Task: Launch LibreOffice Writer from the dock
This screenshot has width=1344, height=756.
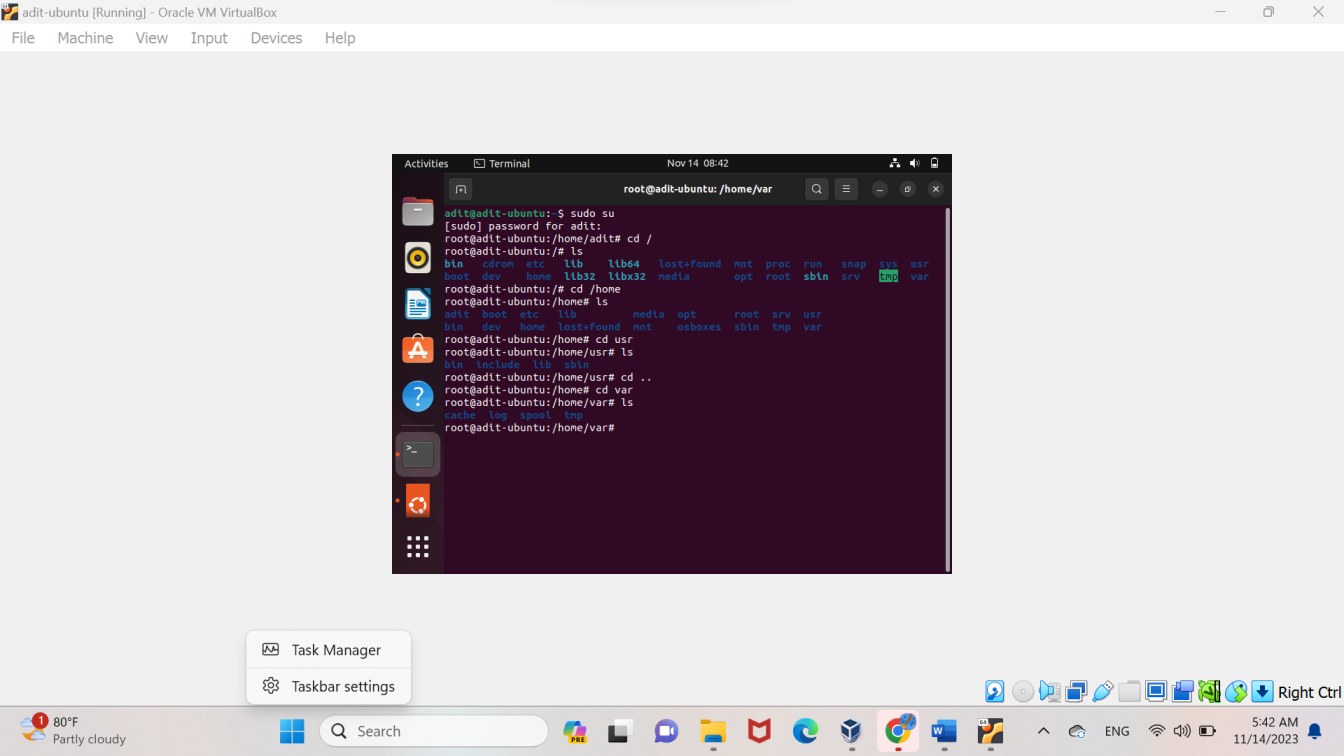Action: [x=418, y=304]
